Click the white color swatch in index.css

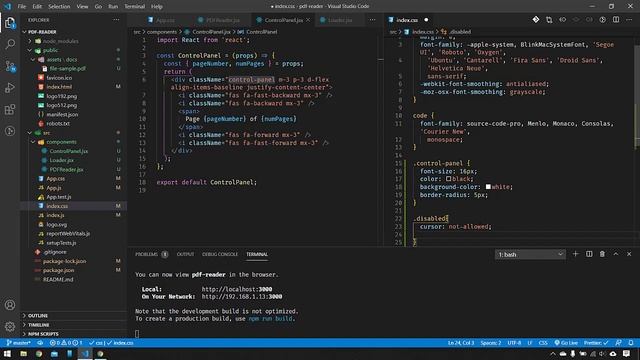(488, 187)
